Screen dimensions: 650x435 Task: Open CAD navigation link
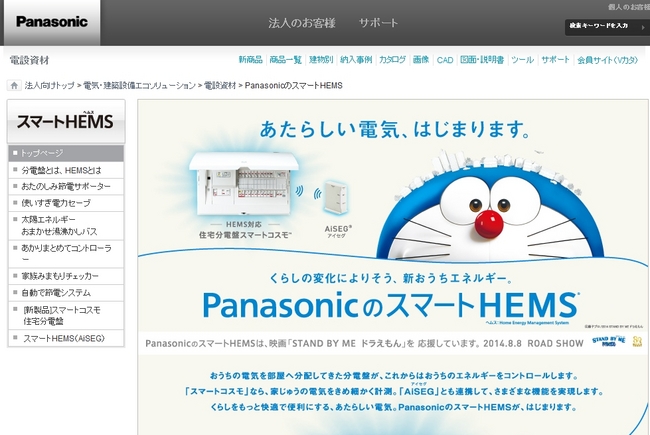(x=445, y=60)
